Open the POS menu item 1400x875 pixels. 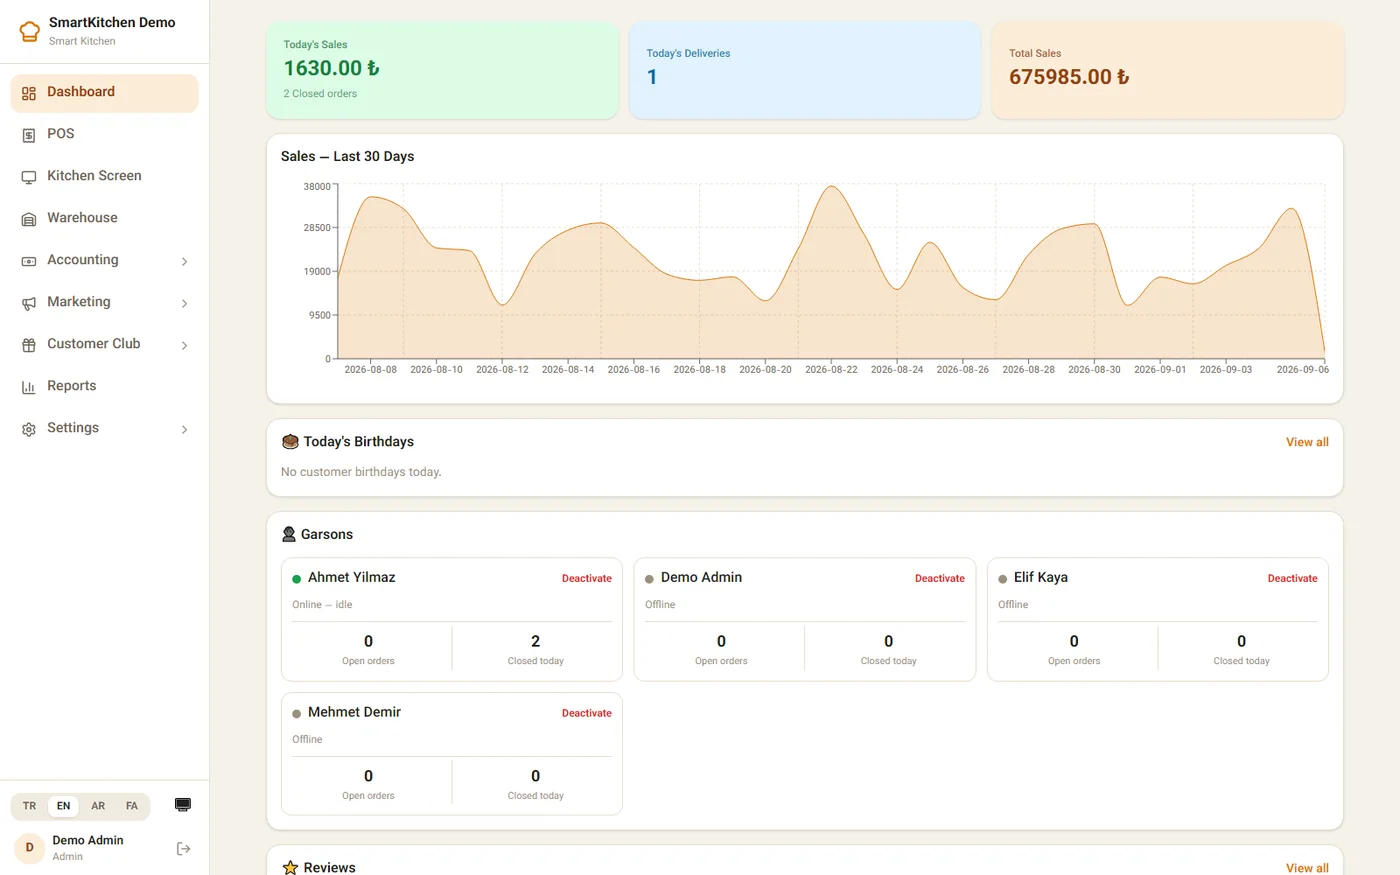click(104, 135)
